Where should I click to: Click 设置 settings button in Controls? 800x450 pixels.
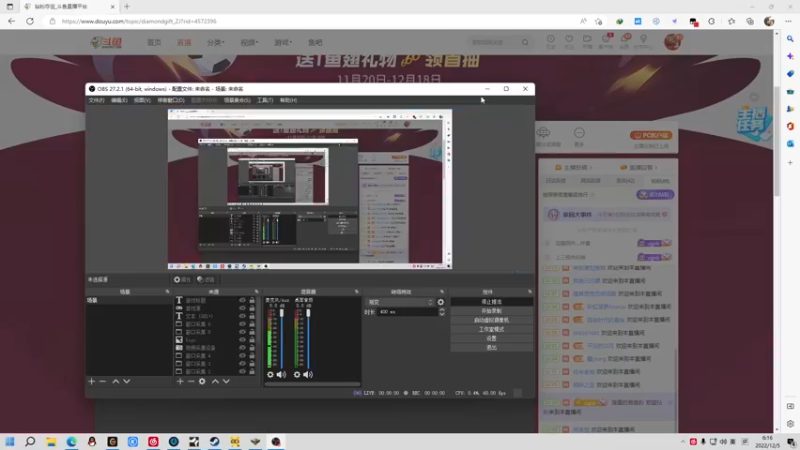tap(492, 339)
